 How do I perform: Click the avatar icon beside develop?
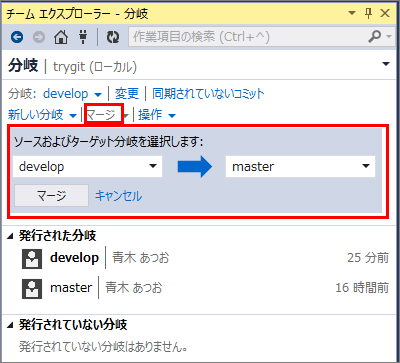click(x=32, y=259)
